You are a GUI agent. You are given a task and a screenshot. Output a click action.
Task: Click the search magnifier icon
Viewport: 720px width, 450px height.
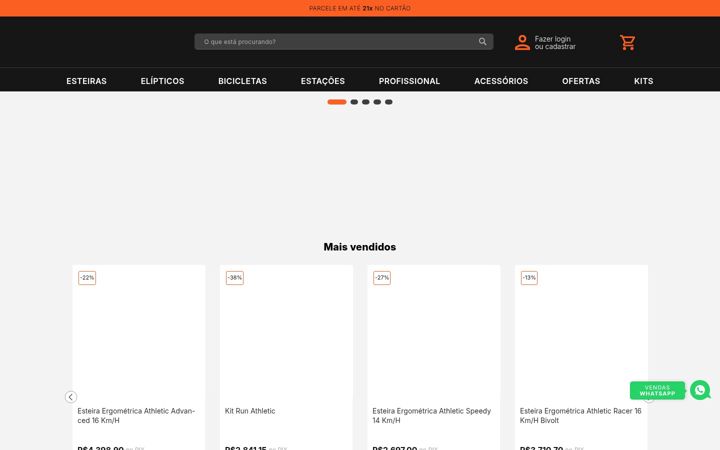(x=482, y=42)
